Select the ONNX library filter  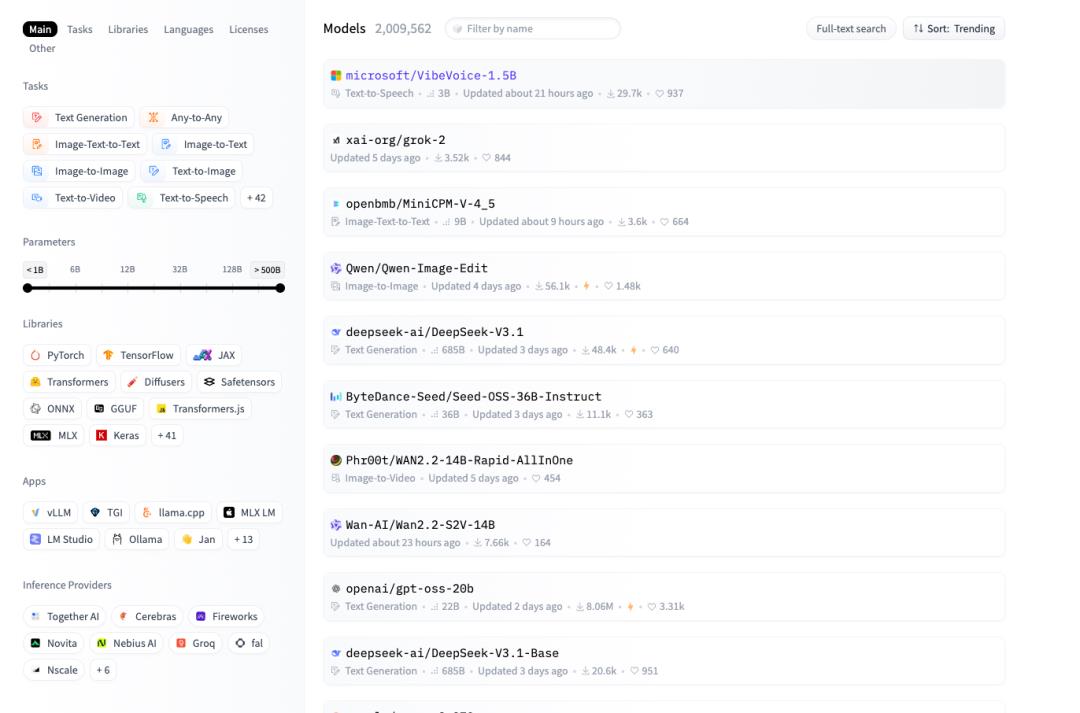pyautogui.click(x=52, y=409)
